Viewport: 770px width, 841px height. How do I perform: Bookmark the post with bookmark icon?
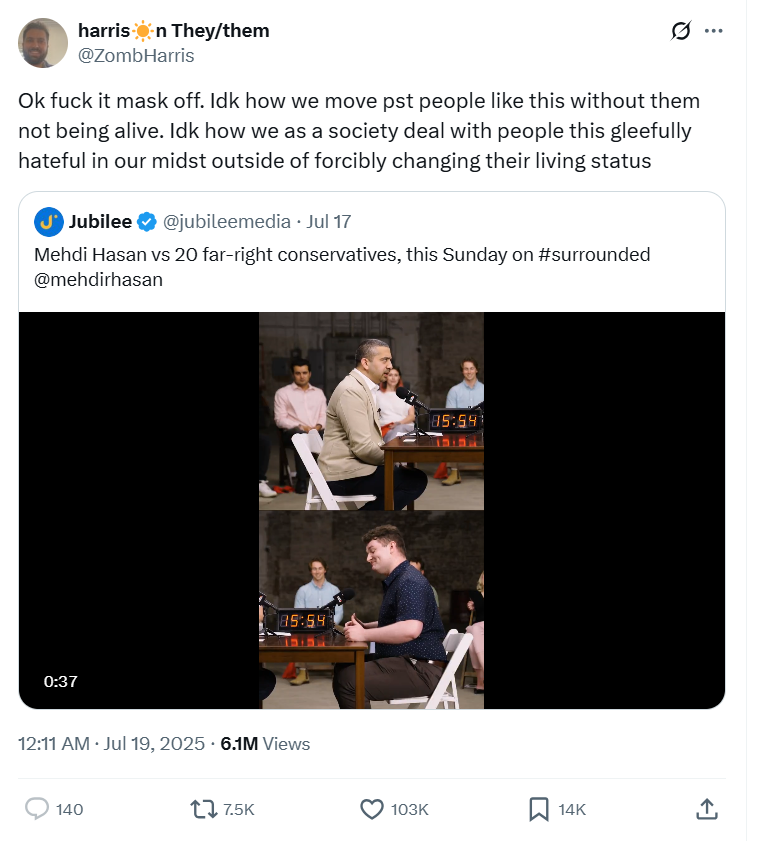click(539, 809)
